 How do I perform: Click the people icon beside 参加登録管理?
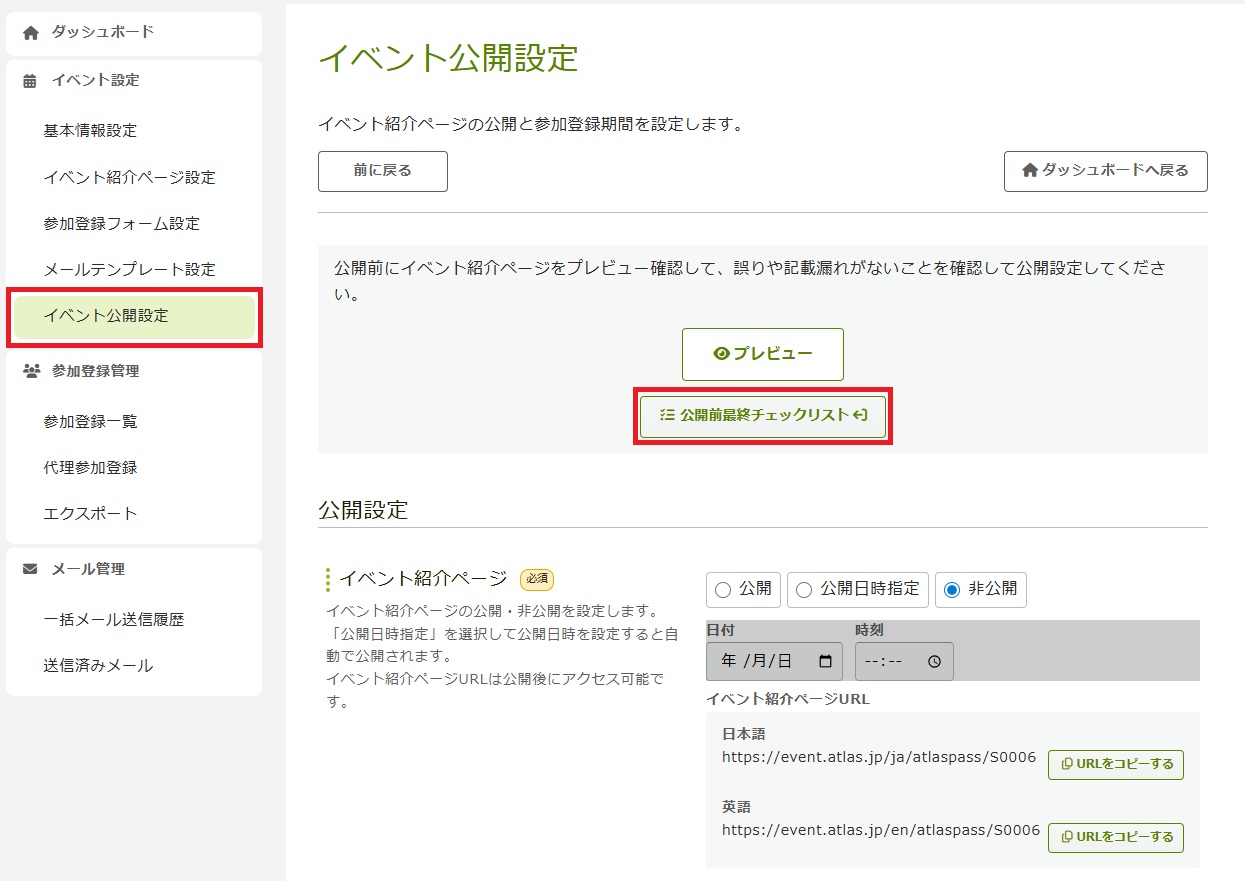[x=31, y=371]
